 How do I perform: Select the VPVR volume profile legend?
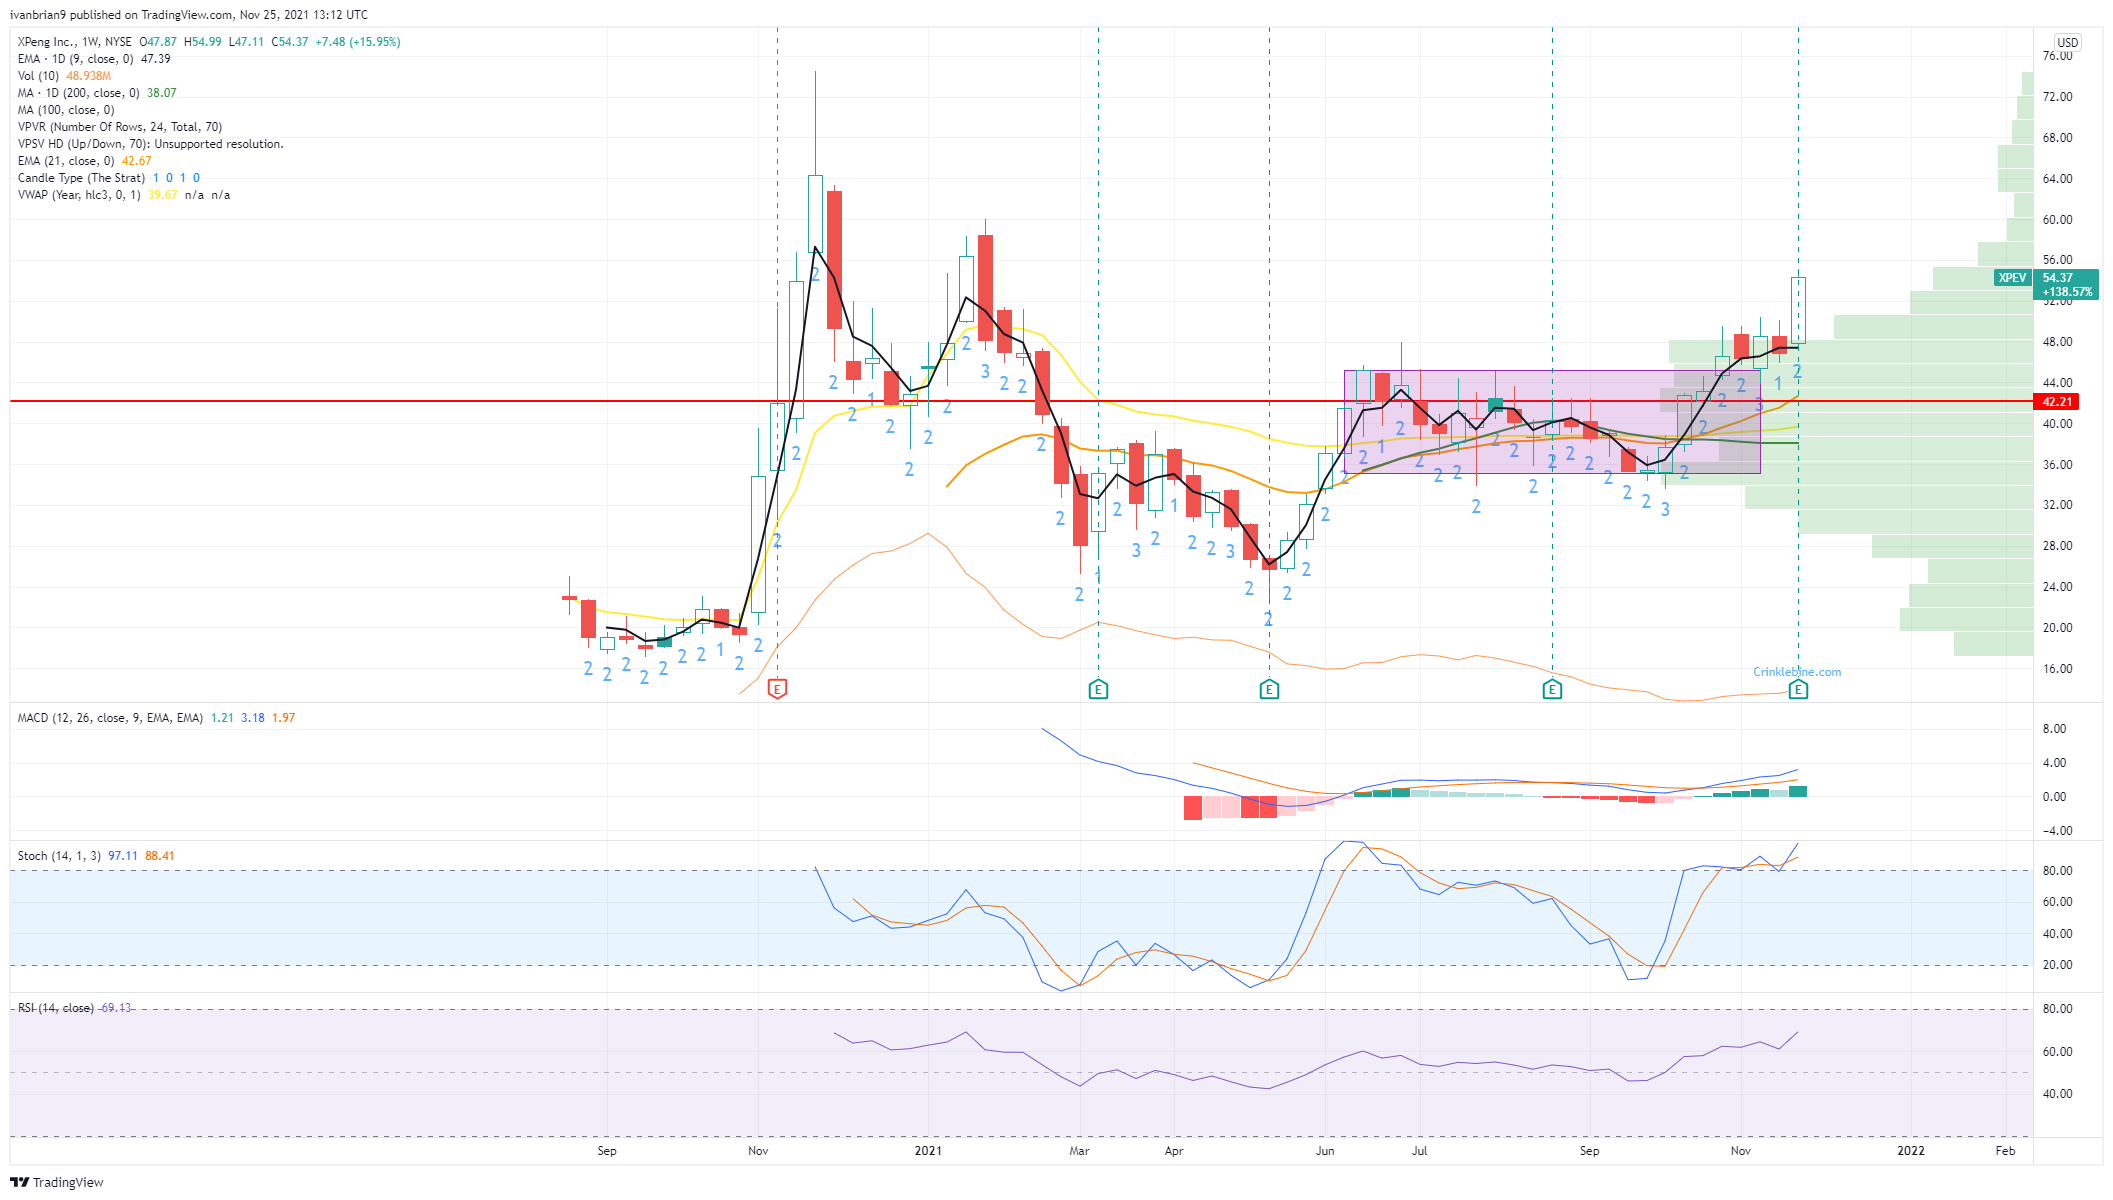[x=120, y=127]
